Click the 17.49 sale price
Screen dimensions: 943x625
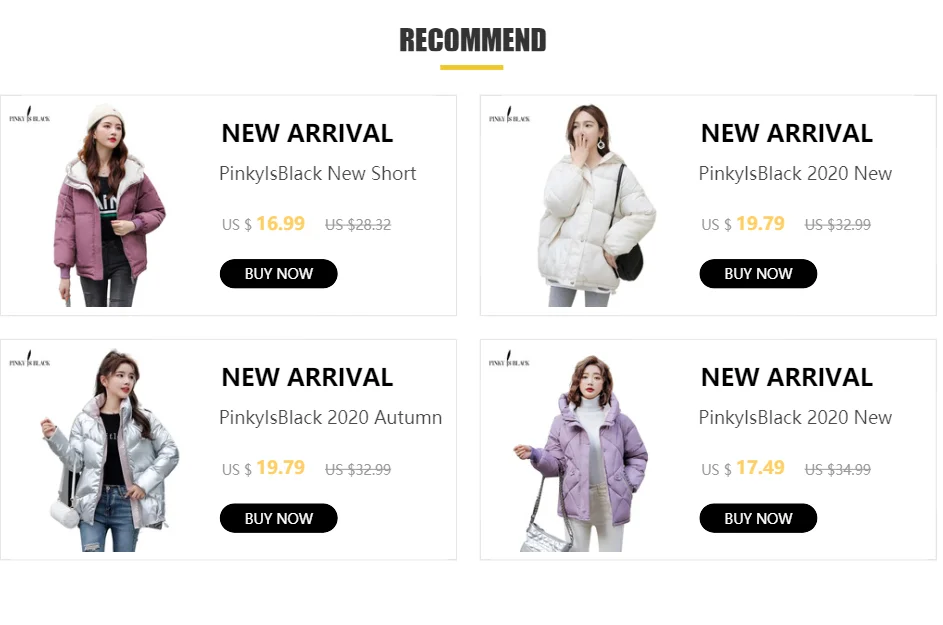click(760, 468)
